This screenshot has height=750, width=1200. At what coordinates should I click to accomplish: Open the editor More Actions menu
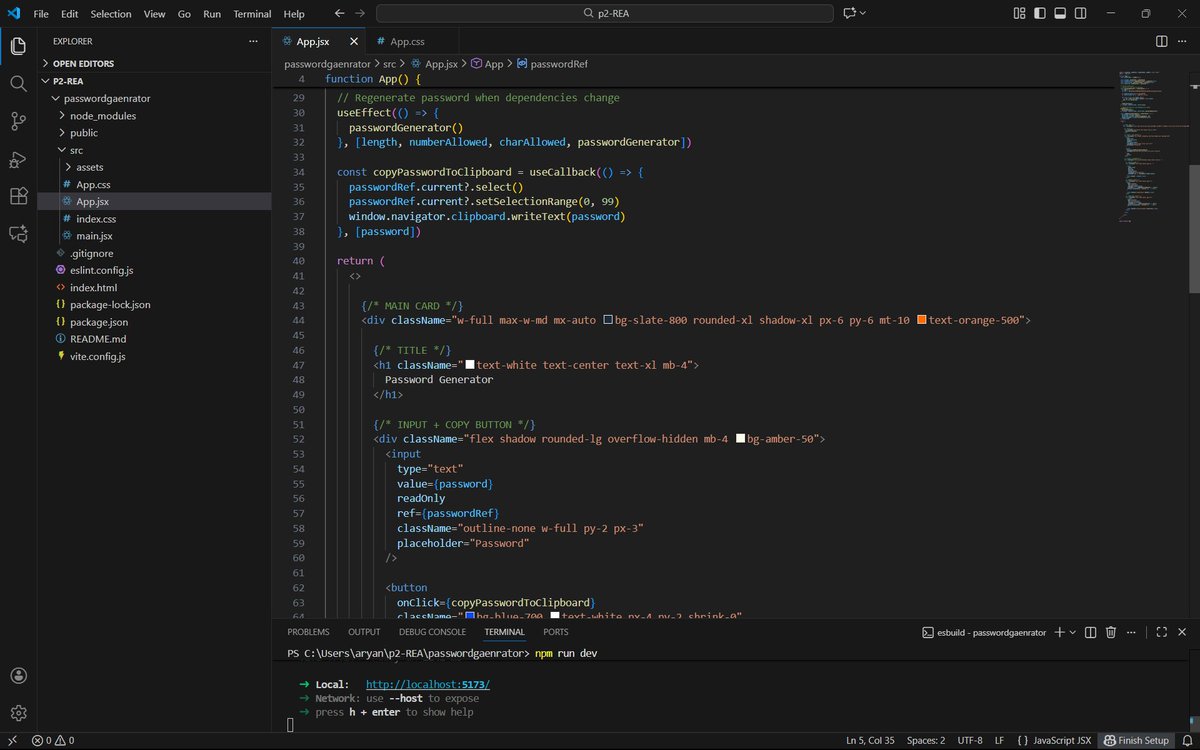point(1183,41)
